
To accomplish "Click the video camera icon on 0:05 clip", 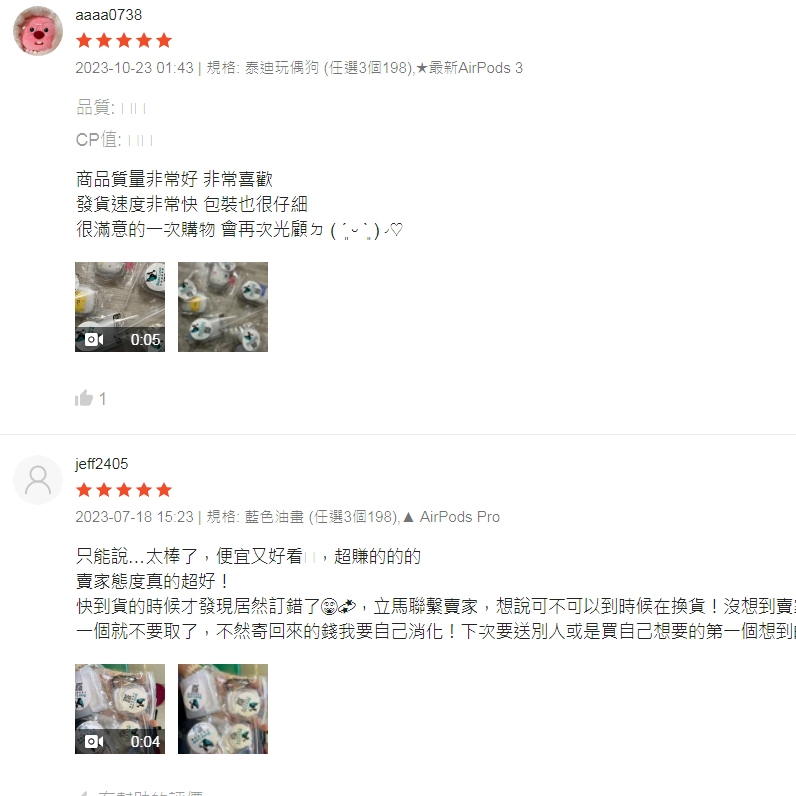I will pos(94,340).
